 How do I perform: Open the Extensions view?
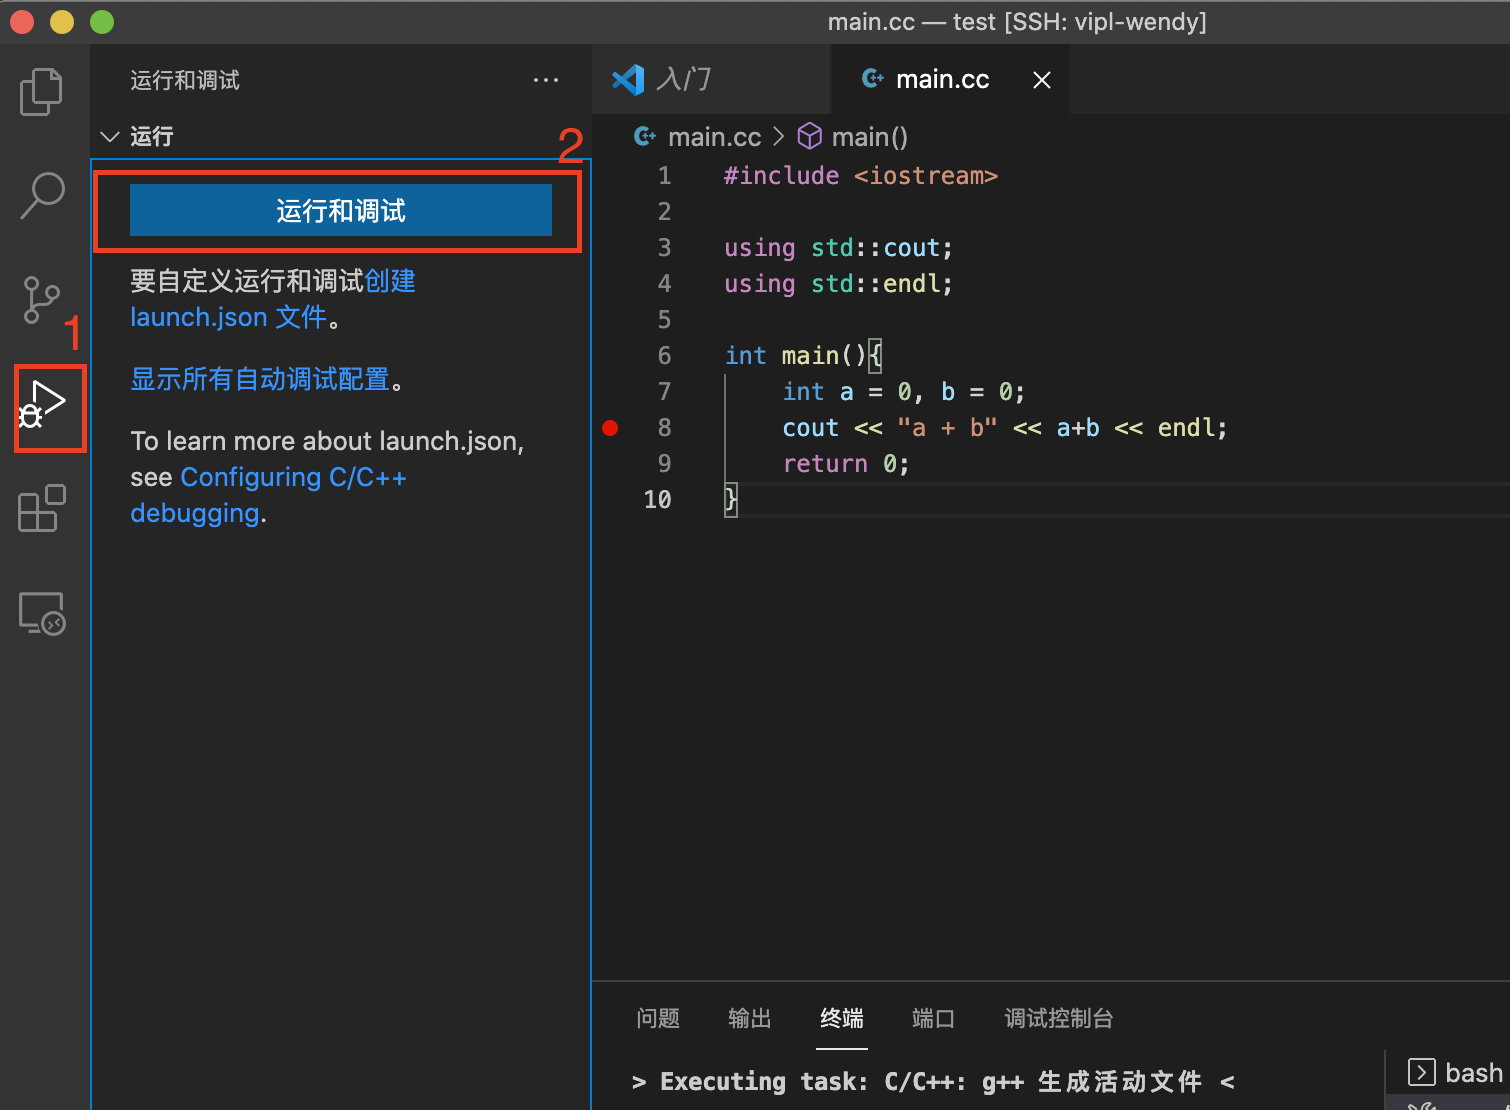click(42, 509)
